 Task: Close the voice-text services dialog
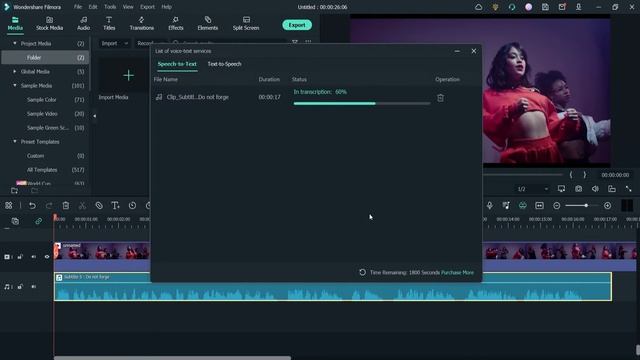click(x=473, y=51)
